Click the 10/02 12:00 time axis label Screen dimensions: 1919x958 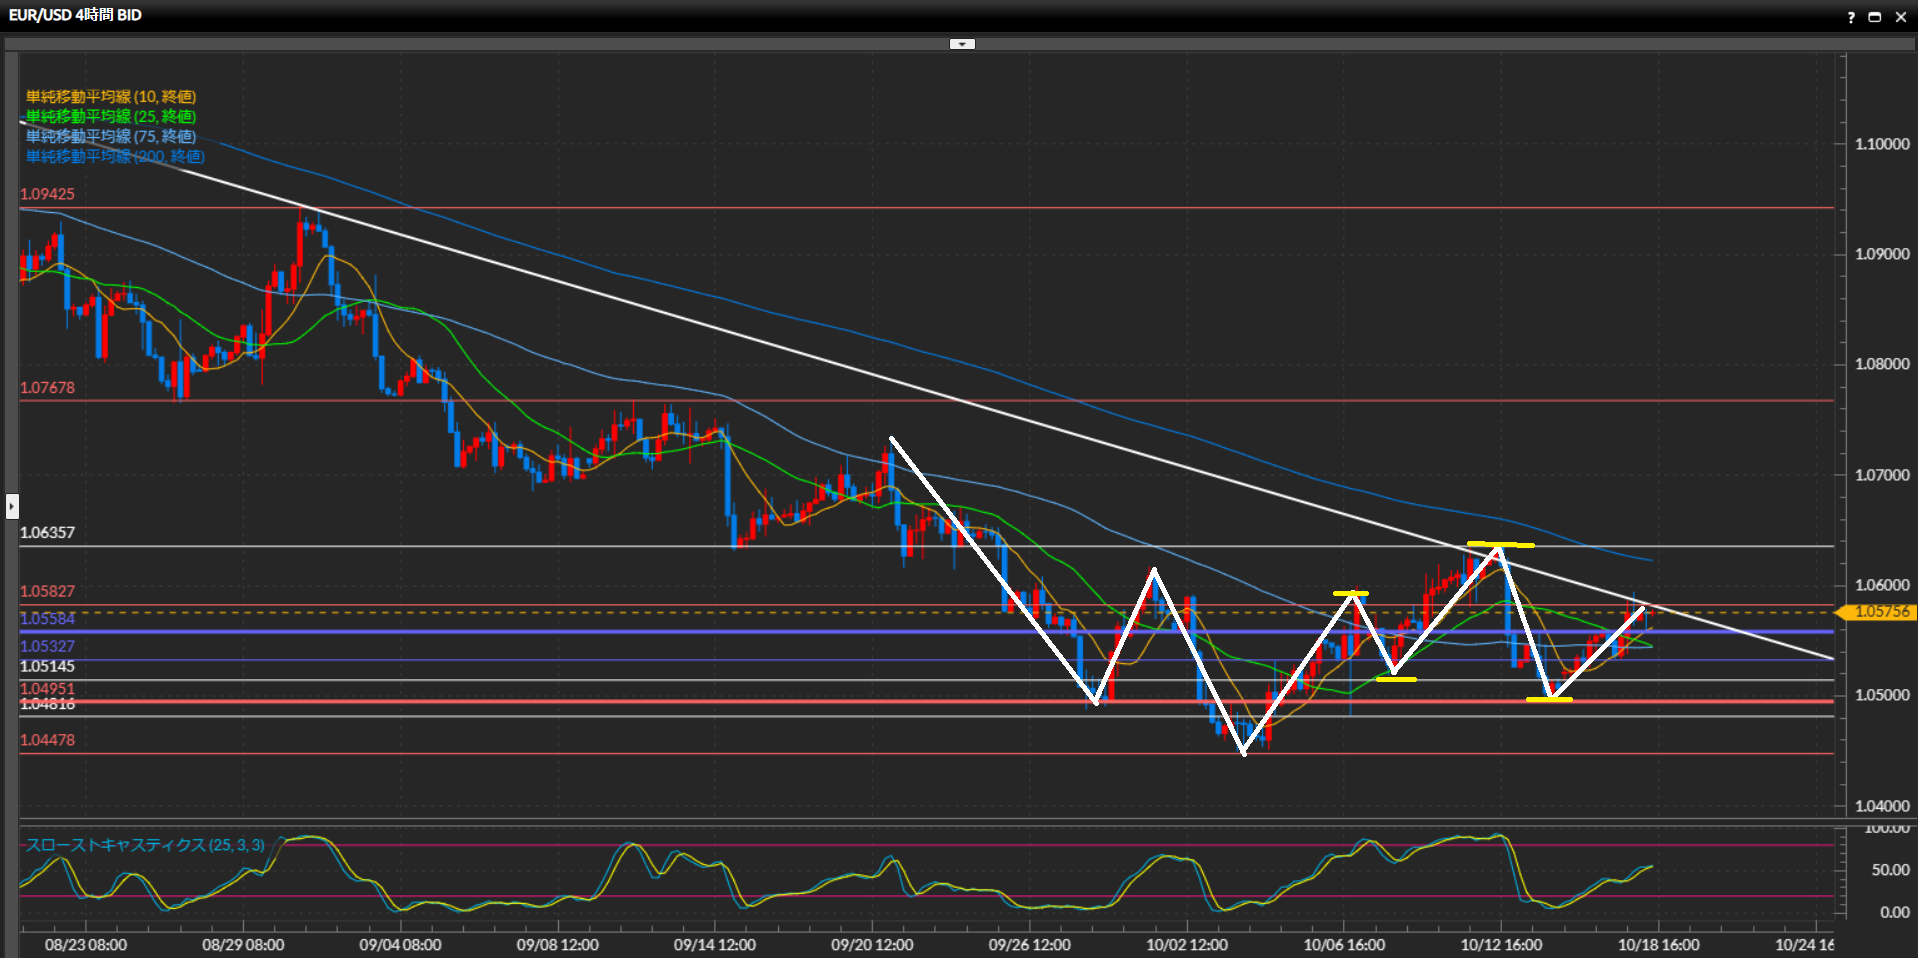pos(1187,945)
